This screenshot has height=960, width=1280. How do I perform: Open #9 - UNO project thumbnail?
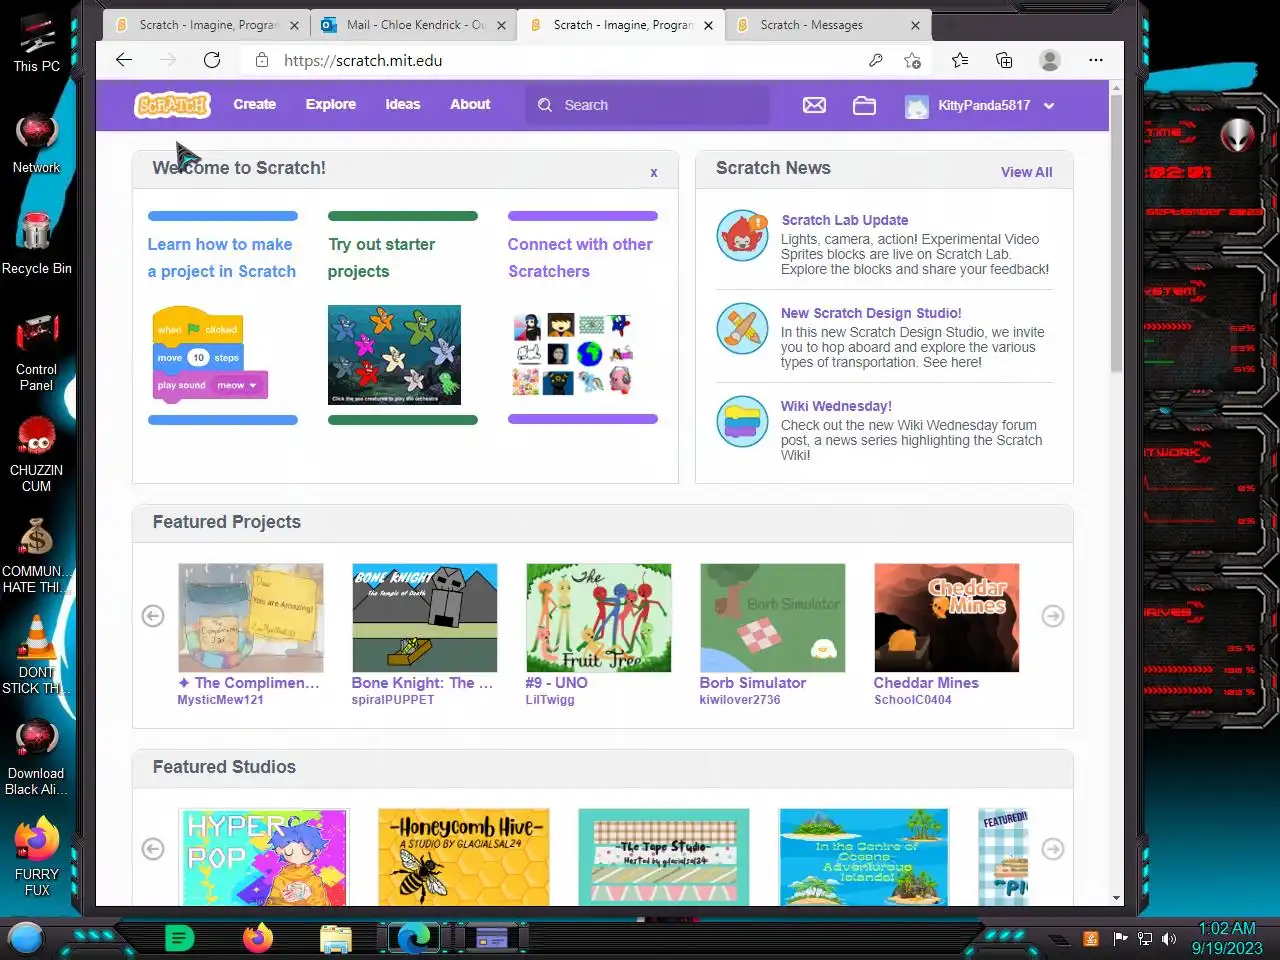(599, 618)
